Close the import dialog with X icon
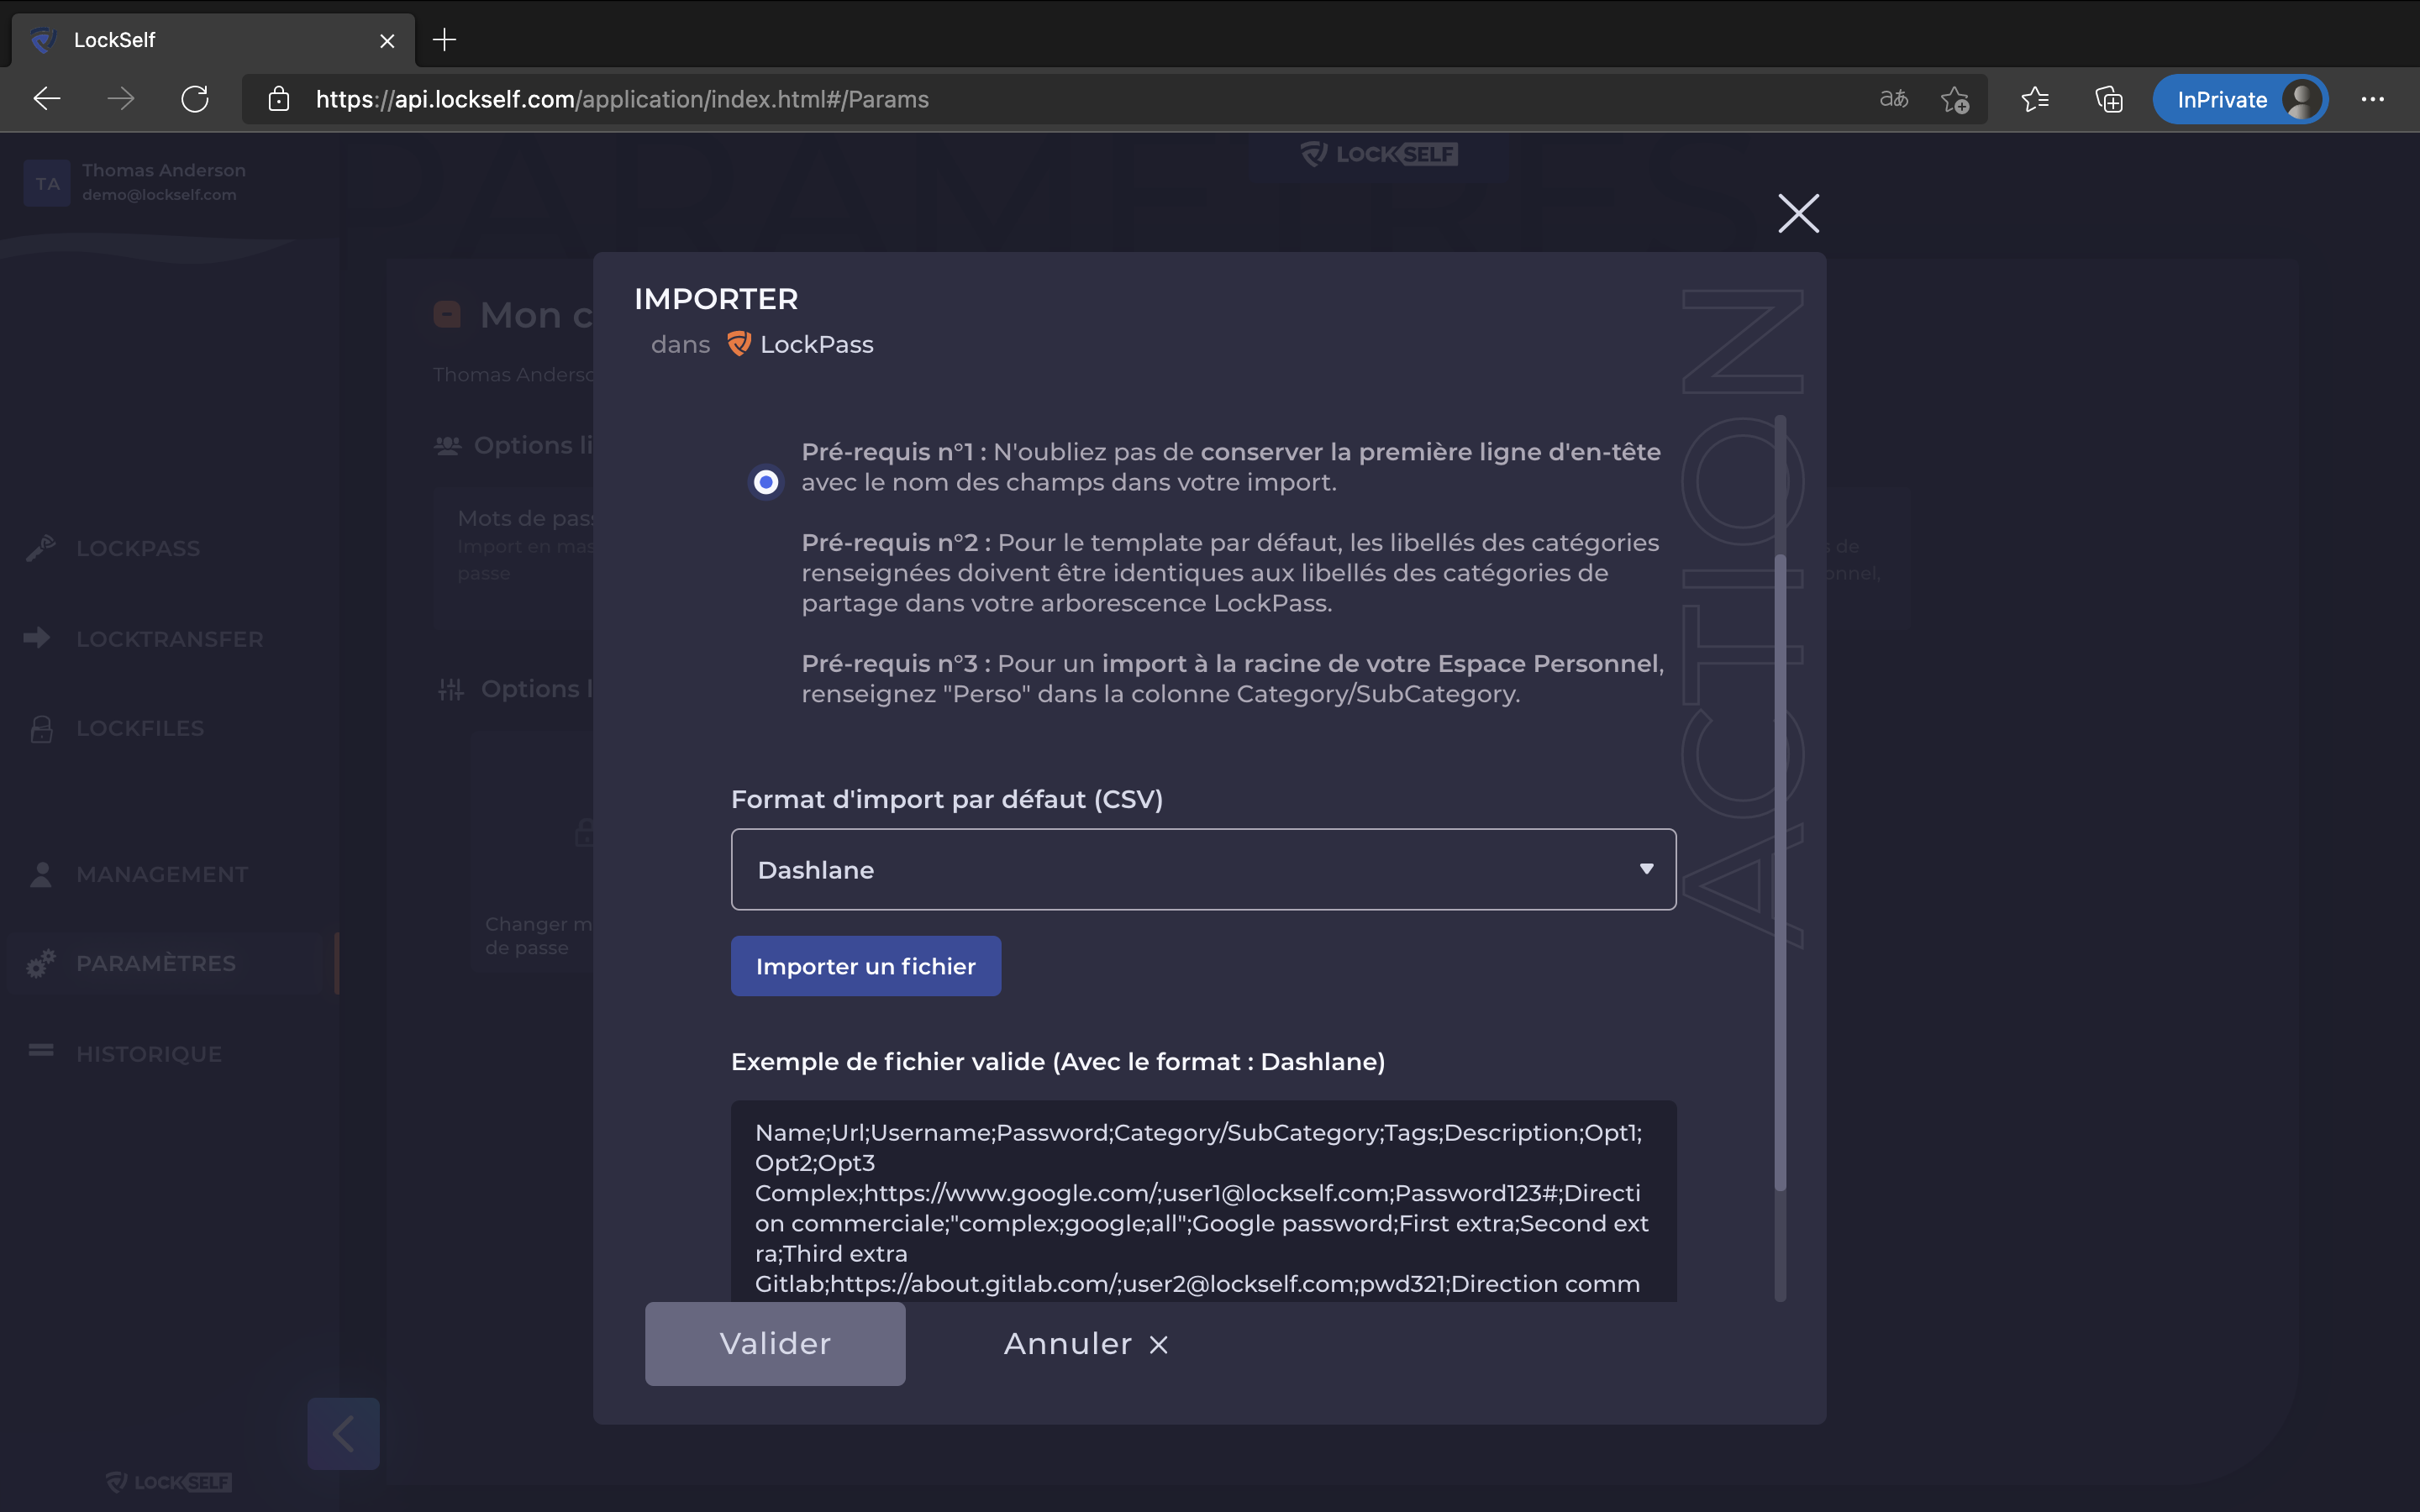2420x1512 pixels. pyautogui.click(x=1798, y=213)
